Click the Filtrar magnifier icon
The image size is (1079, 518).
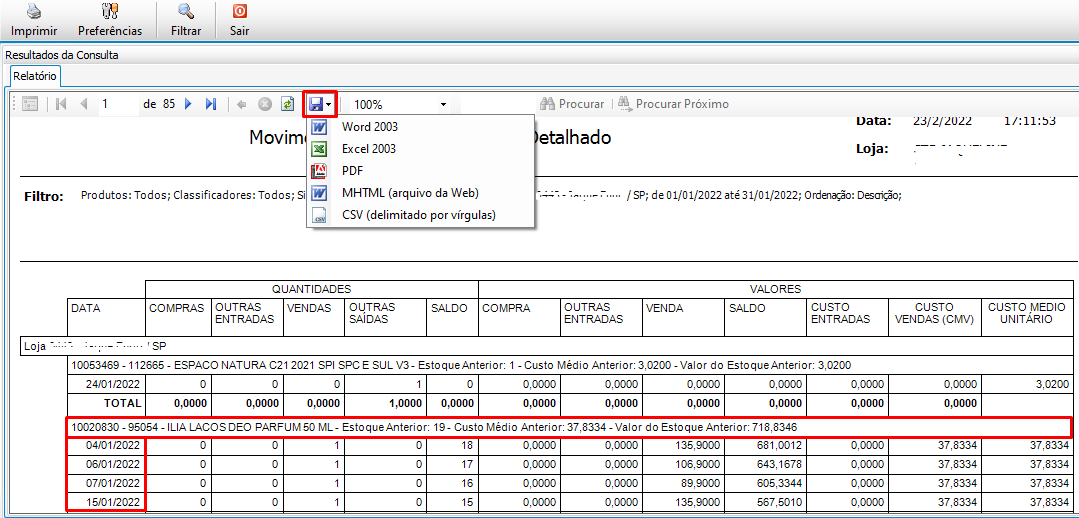tap(186, 12)
